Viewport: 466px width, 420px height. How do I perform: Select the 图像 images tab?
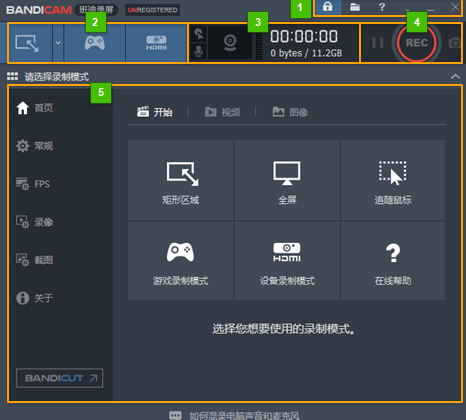(290, 112)
